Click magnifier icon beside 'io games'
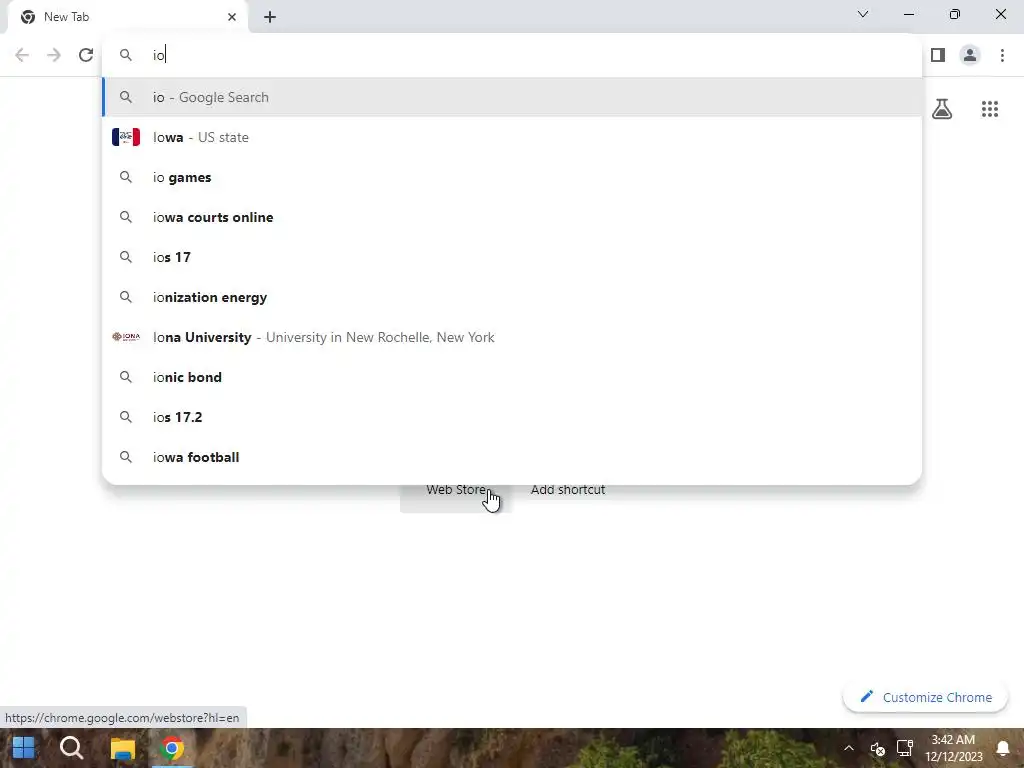 point(125,177)
